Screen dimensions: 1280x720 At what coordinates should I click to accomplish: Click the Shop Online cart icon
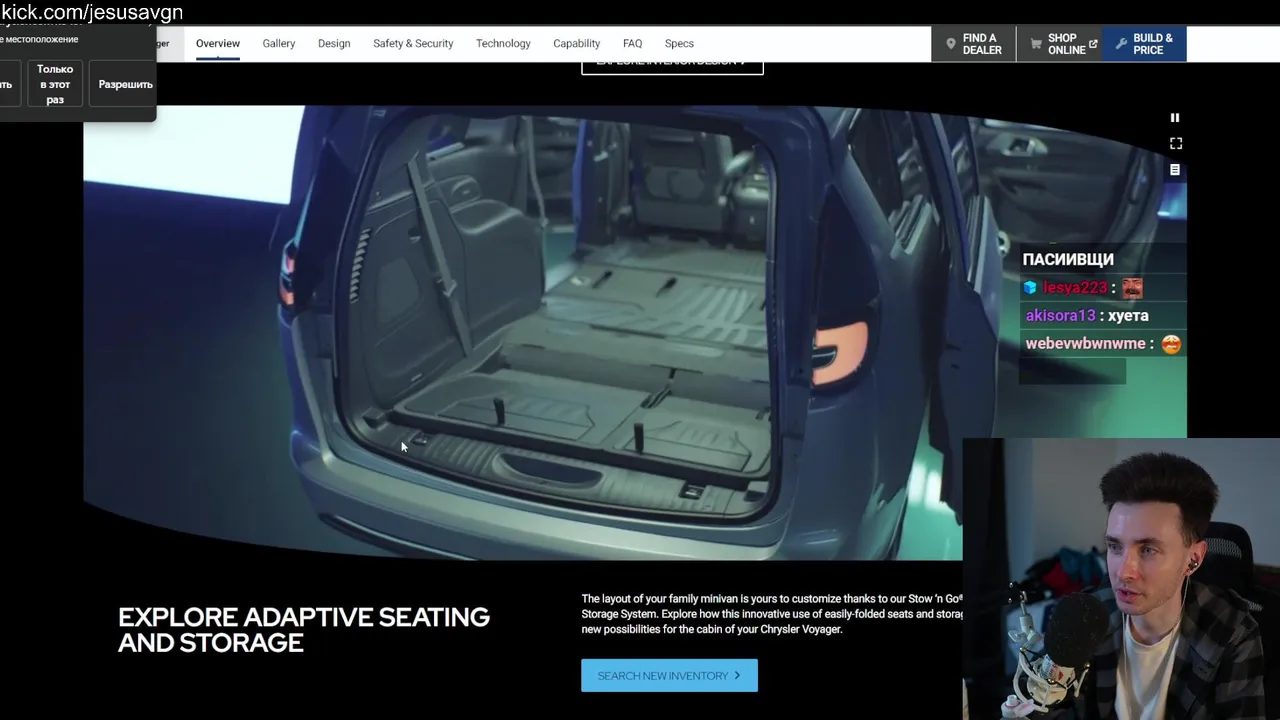(1036, 44)
